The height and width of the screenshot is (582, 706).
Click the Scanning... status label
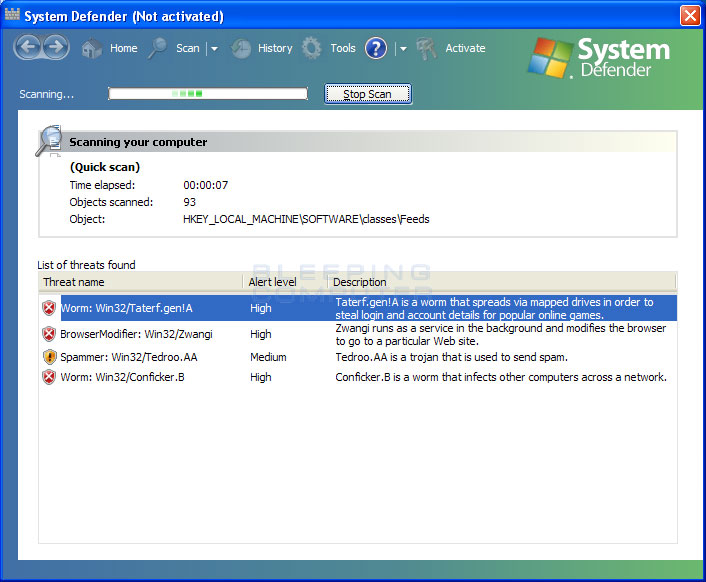pos(46,94)
